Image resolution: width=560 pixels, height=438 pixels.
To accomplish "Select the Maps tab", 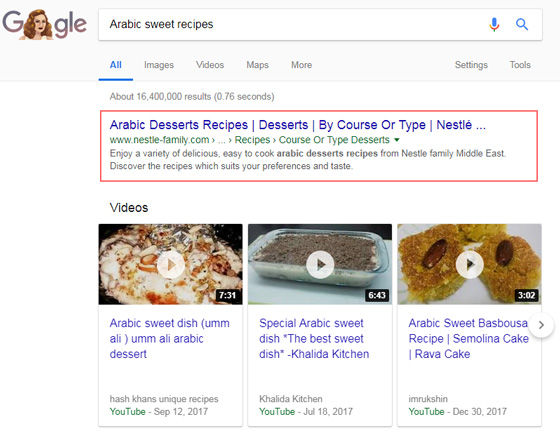I will click(258, 65).
